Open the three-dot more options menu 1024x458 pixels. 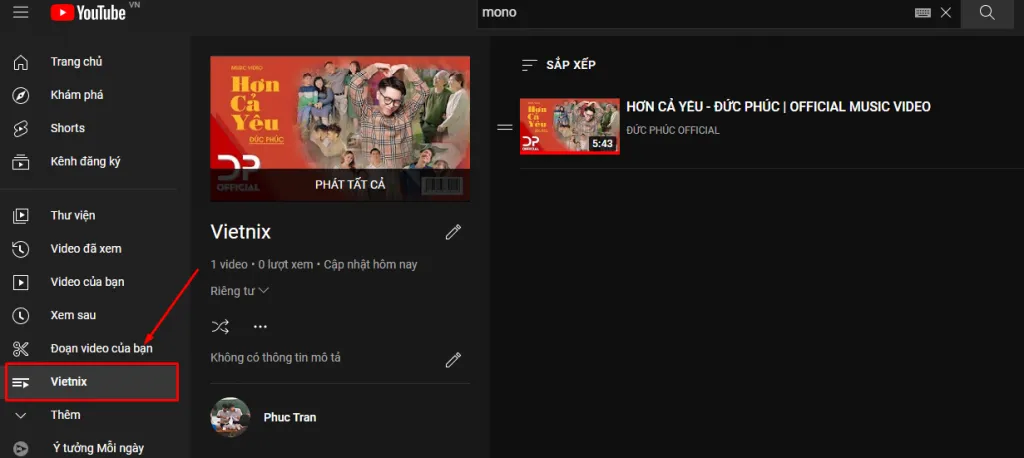pyautogui.click(x=260, y=327)
